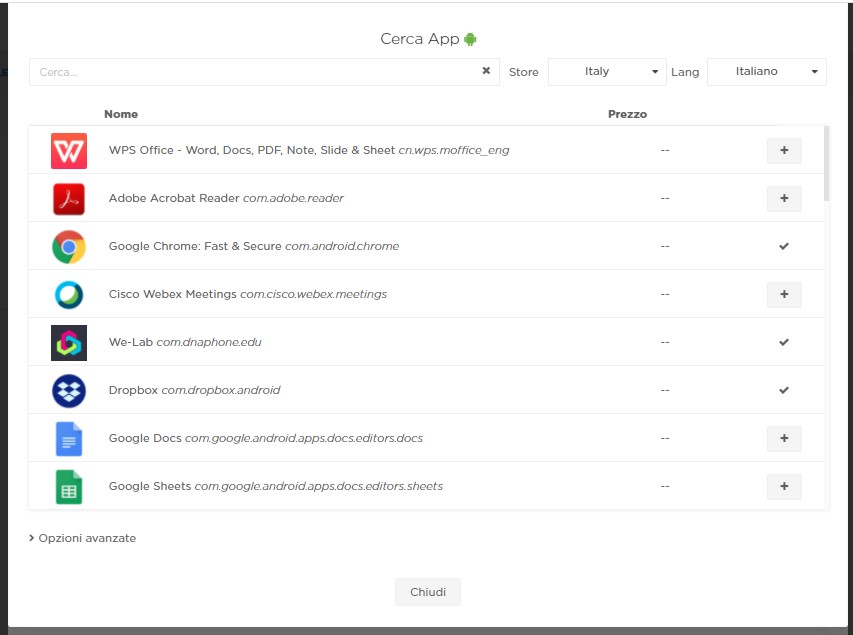Add Google Docs with its plus button

784,439
